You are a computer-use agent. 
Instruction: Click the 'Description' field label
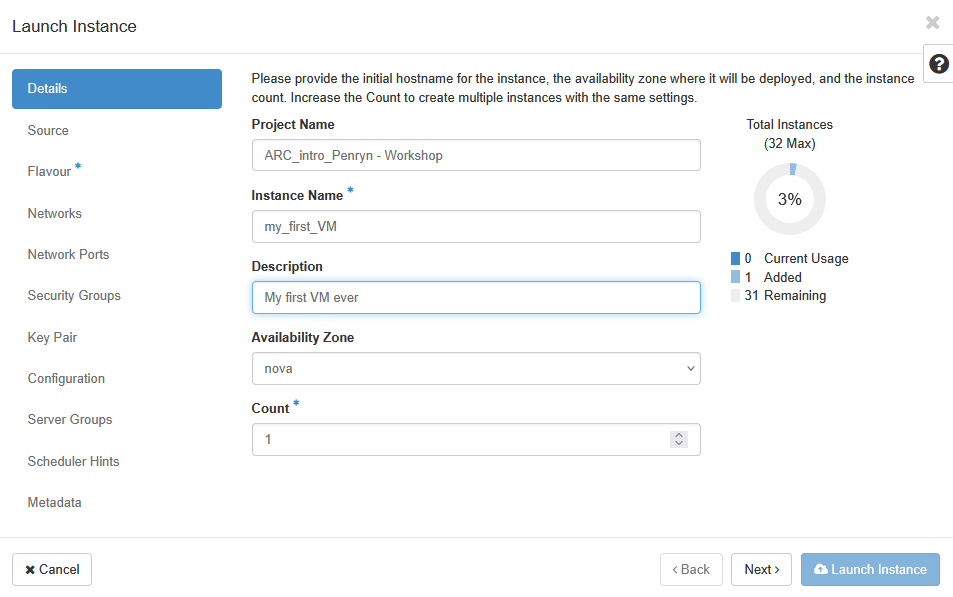tap(287, 266)
